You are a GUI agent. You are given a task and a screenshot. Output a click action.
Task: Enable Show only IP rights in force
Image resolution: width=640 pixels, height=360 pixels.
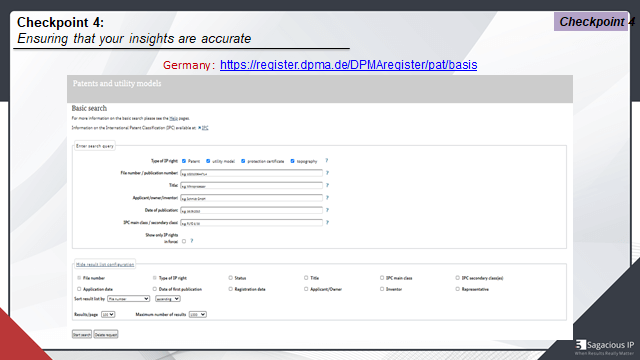point(184,241)
